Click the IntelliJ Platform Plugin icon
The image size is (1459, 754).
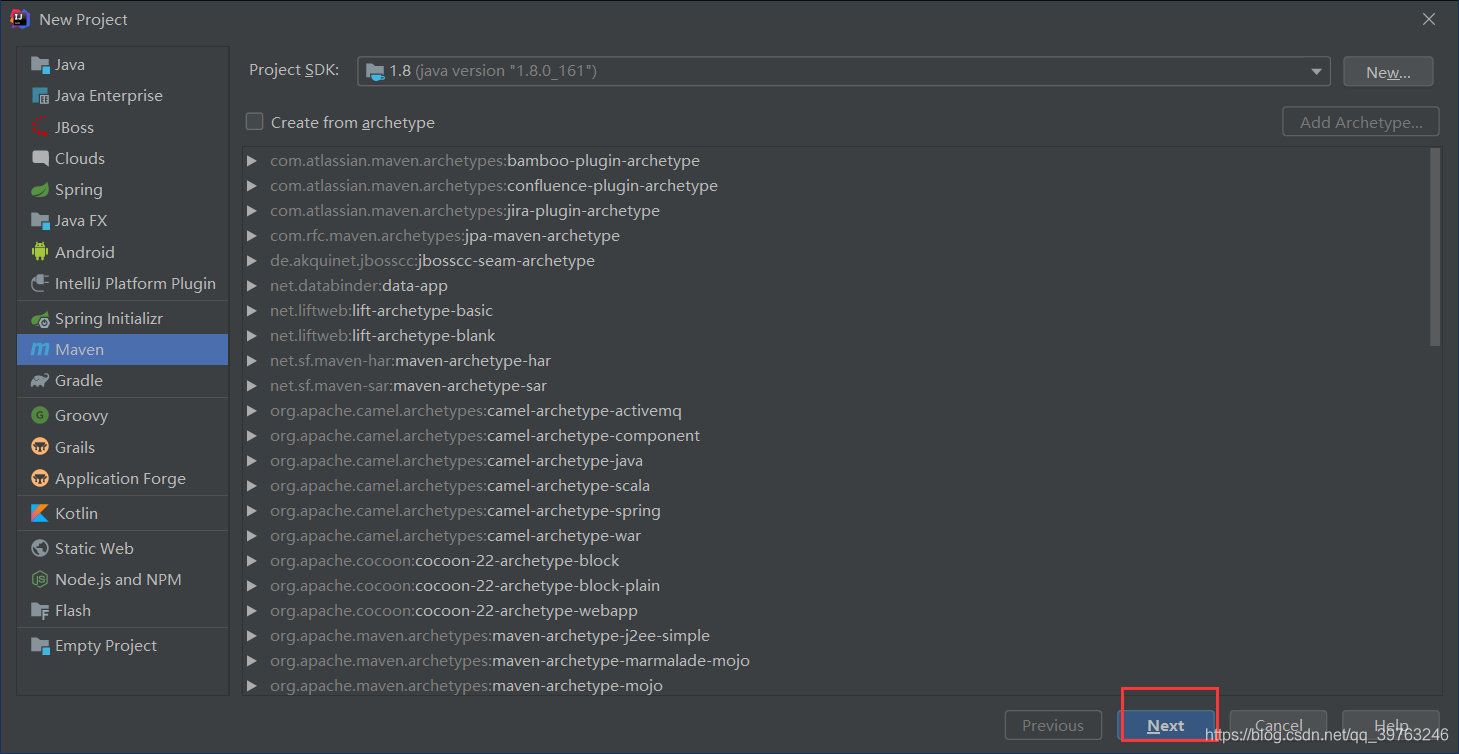pyautogui.click(x=40, y=284)
